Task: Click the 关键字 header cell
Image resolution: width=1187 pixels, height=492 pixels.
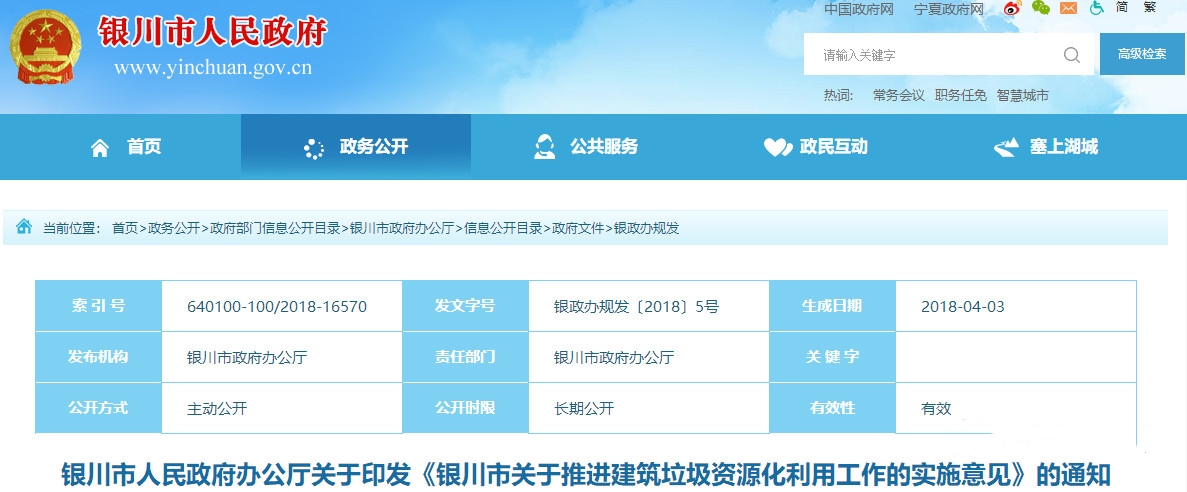Action: coord(832,357)
